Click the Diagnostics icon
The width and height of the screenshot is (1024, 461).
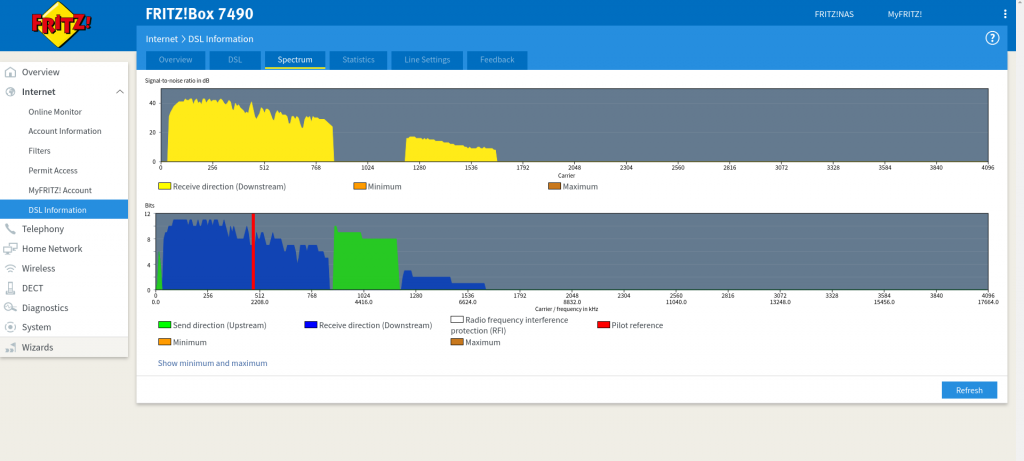tap(10, 308)
